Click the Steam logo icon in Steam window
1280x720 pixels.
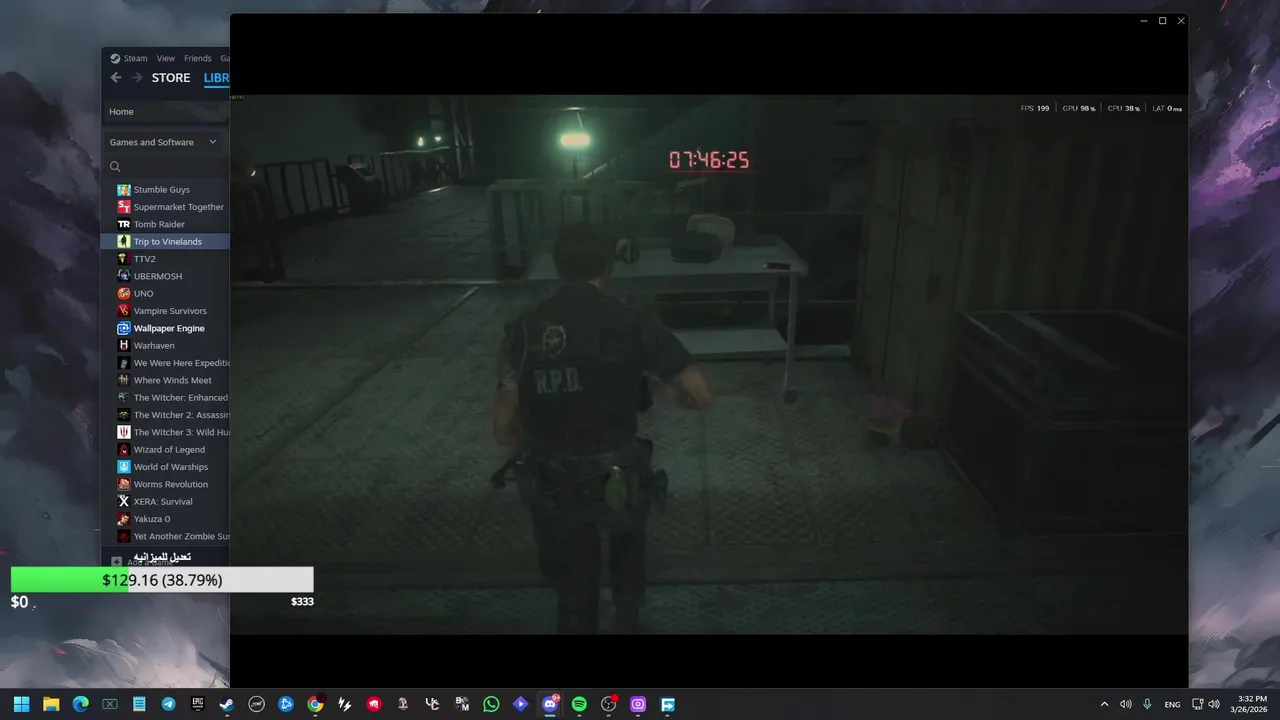click(x=115, y=58)
